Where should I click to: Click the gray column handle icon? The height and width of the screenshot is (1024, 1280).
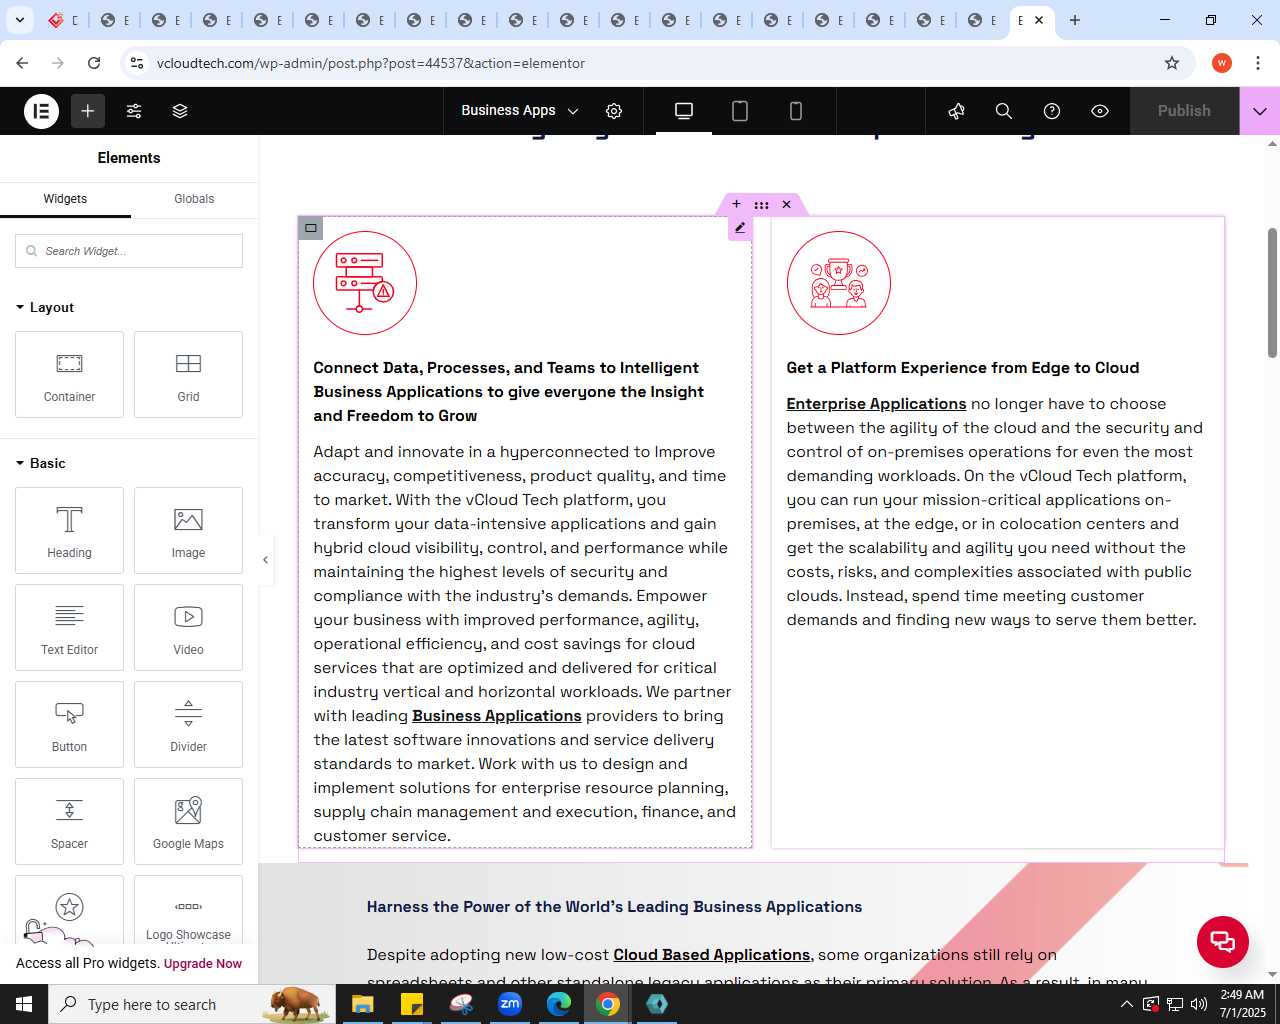click(311, 228)
